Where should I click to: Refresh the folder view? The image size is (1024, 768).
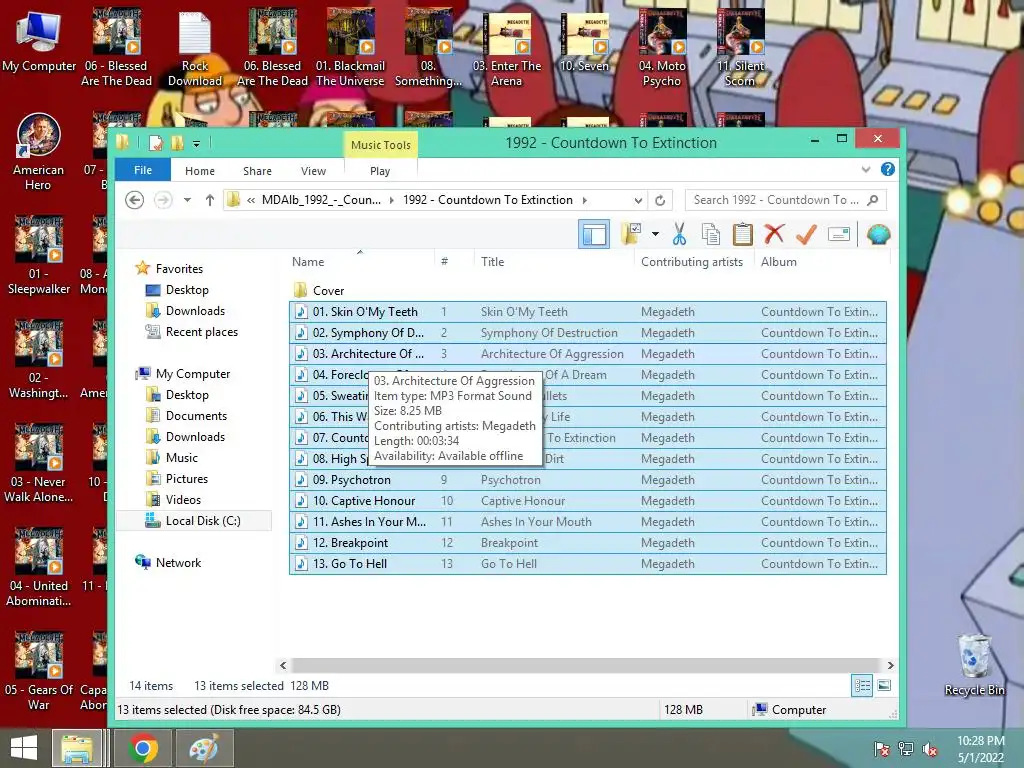[x=660, y=200]
